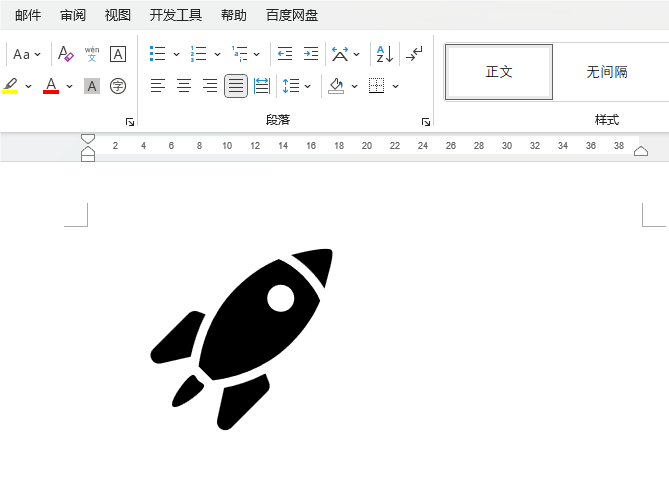The width and height of the screenshot is (669, 485).
Task: Align text right
Action: click(x=210, y=86)
